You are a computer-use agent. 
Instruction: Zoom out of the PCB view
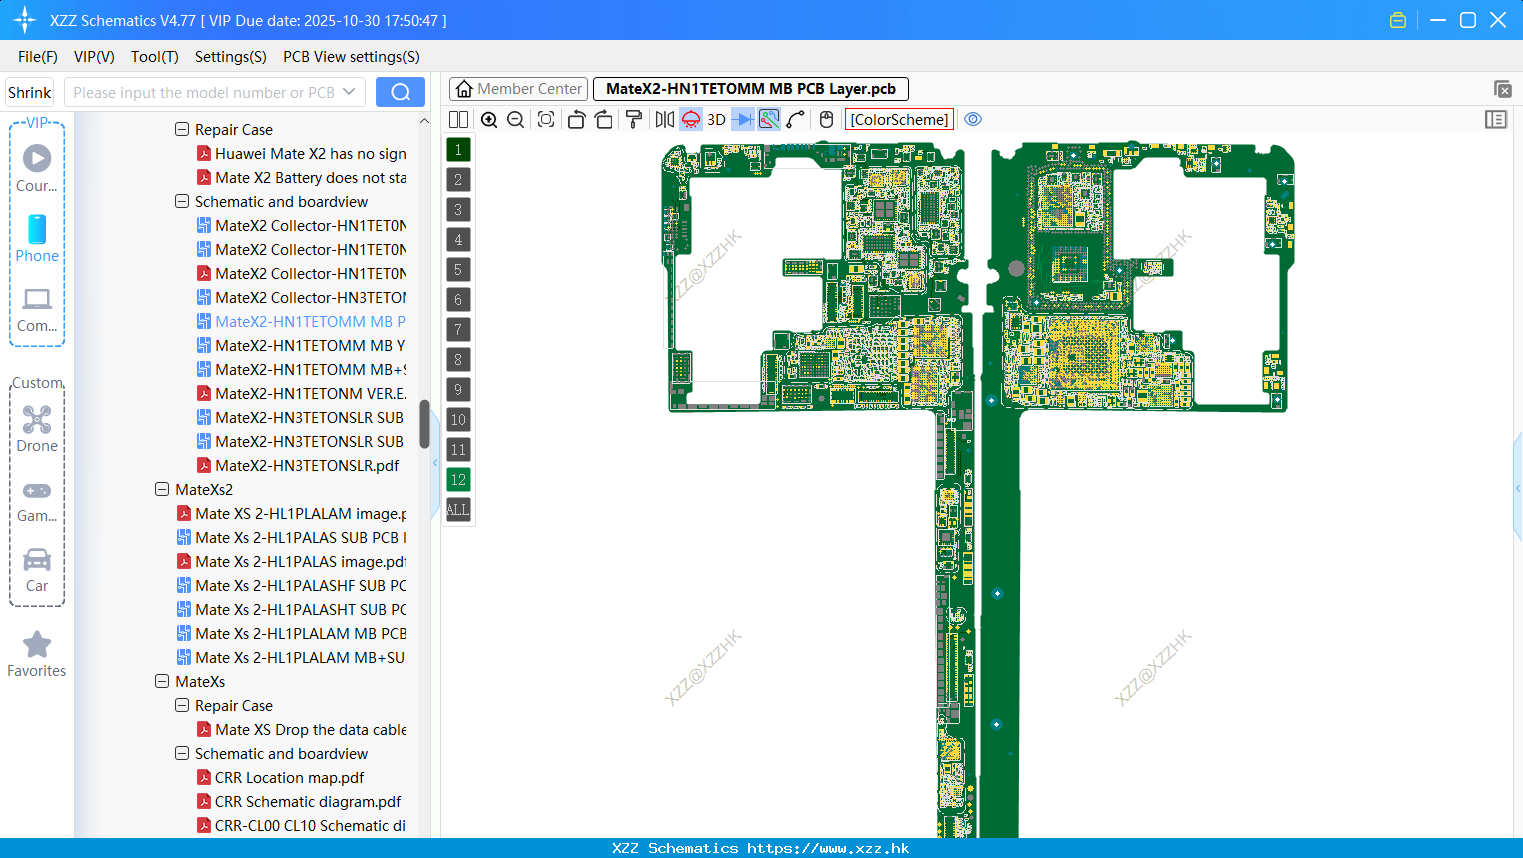coord(516,120)
